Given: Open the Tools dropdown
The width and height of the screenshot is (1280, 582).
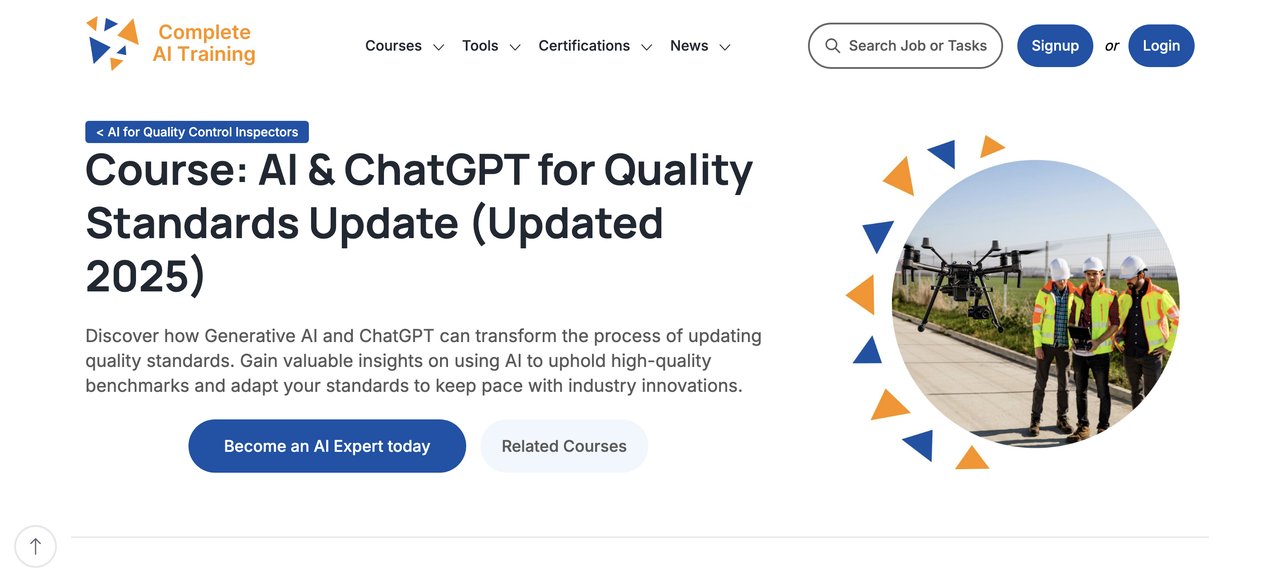Looking at the screenshot, I should tap(515, 46).
